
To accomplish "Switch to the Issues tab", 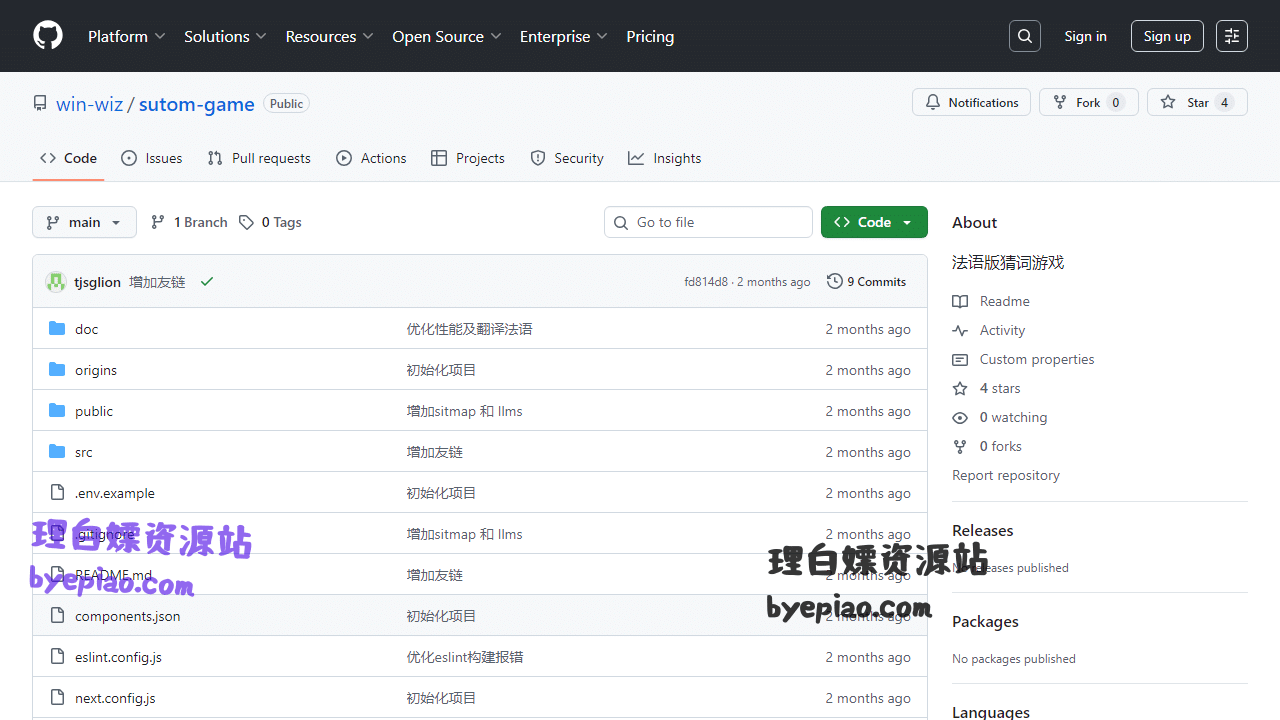I will click(x=151, y=158).
